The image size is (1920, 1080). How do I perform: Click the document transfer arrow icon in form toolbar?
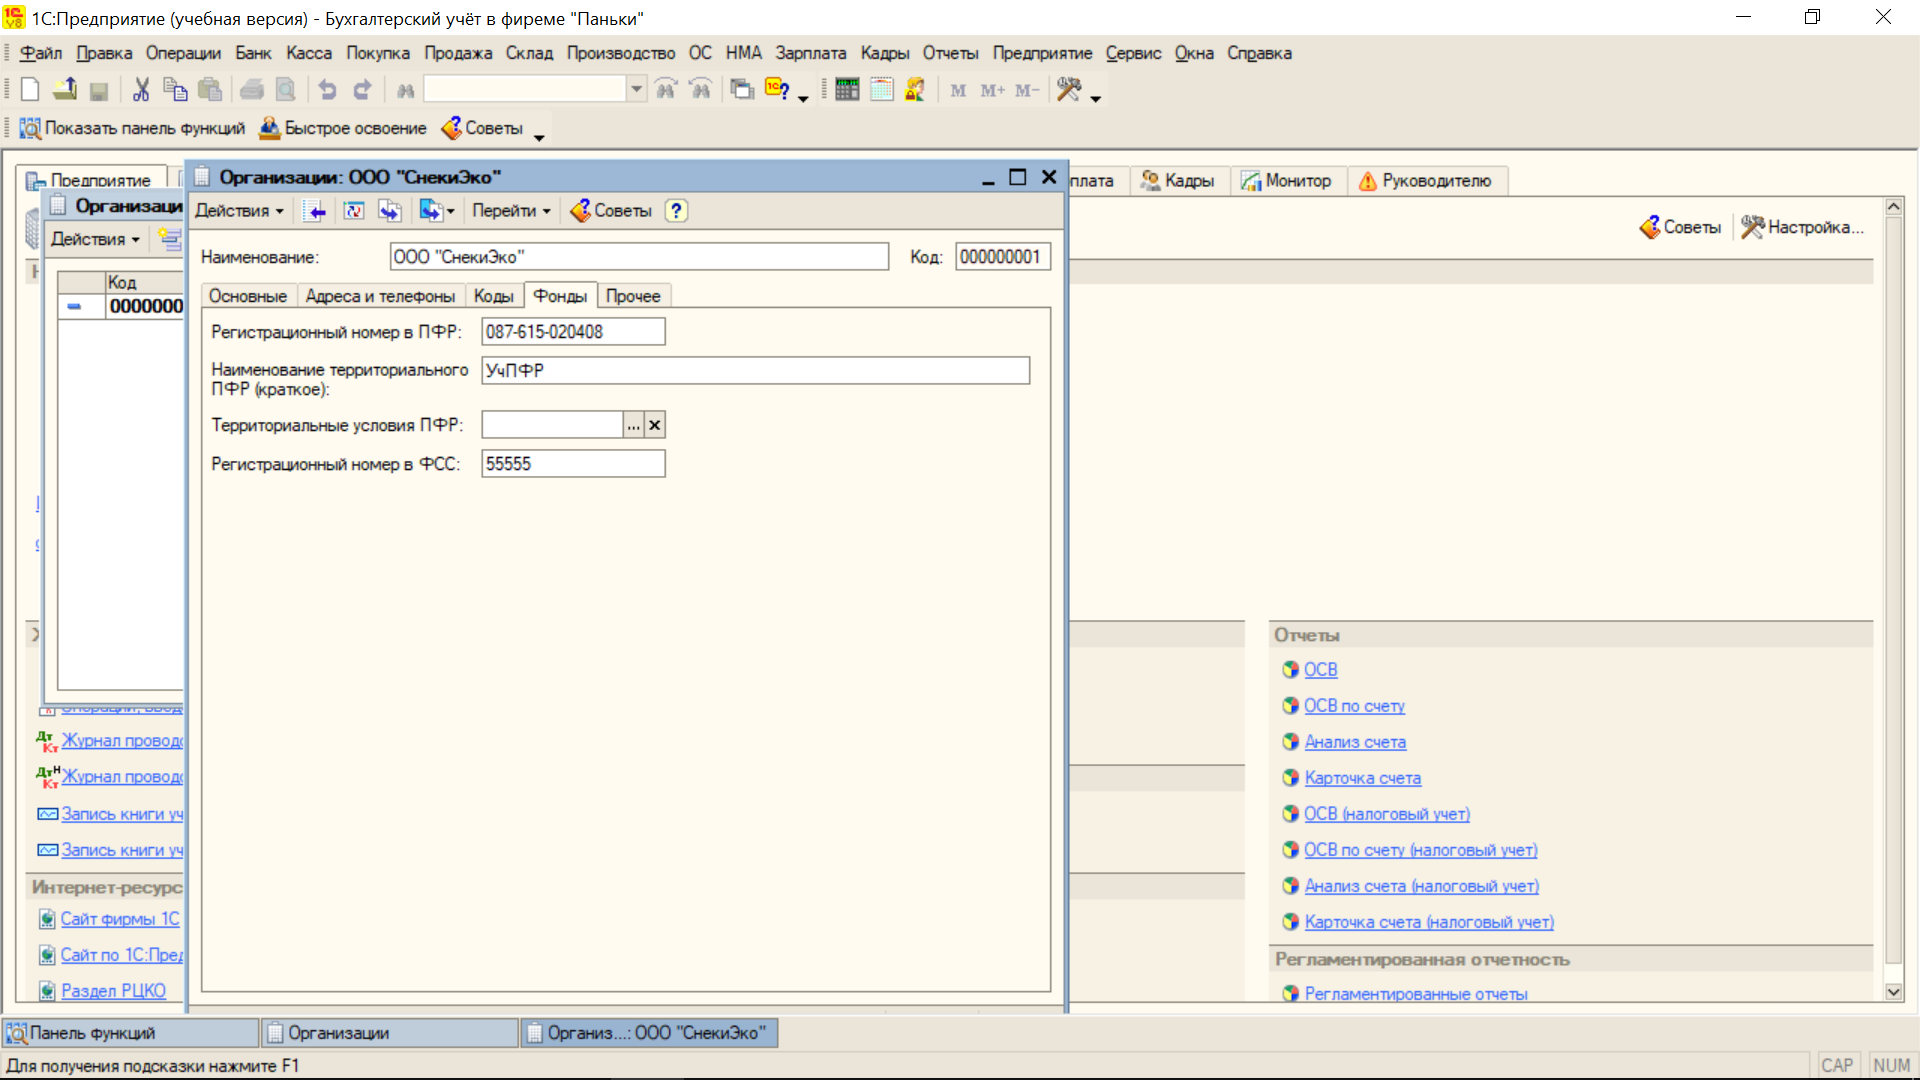point(389,211)
